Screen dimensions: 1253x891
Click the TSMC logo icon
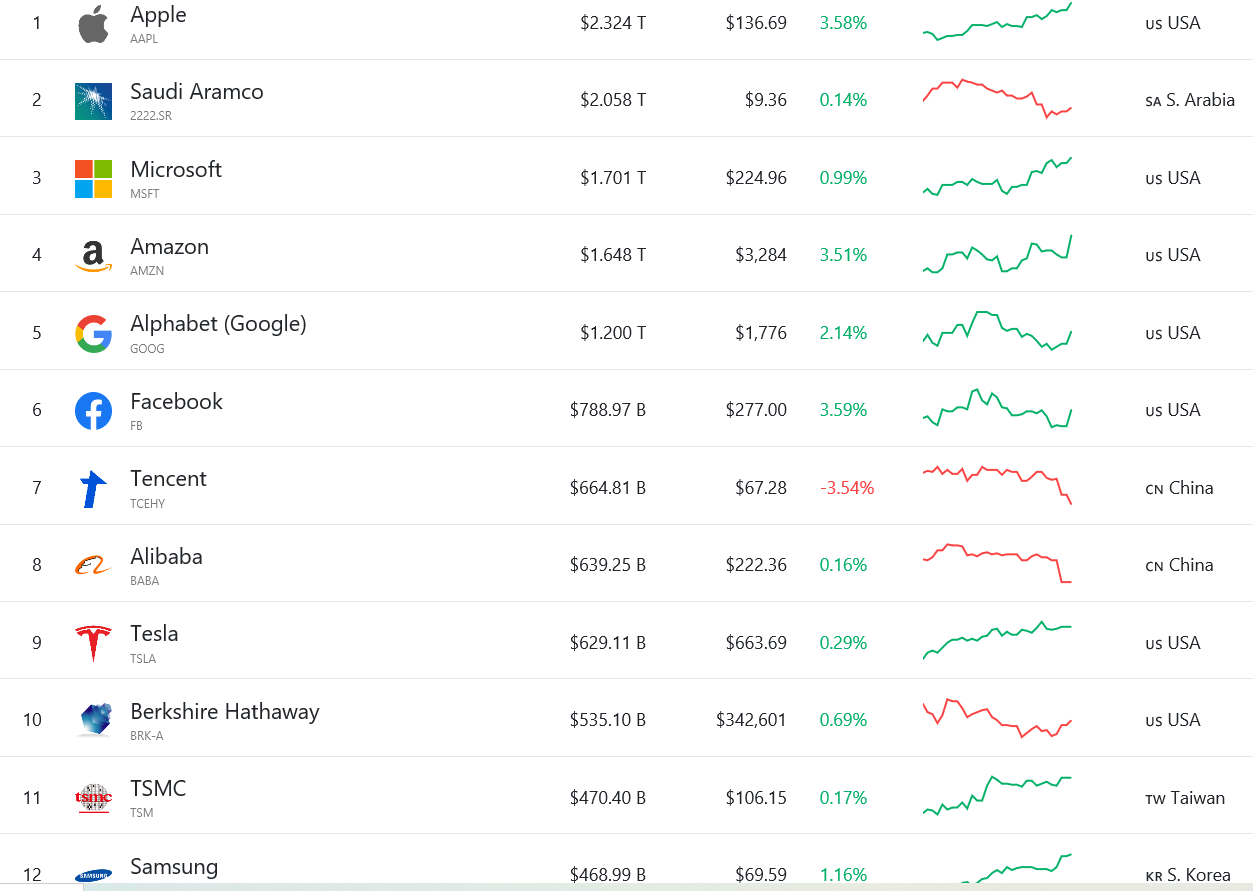(x=93, y=798)
